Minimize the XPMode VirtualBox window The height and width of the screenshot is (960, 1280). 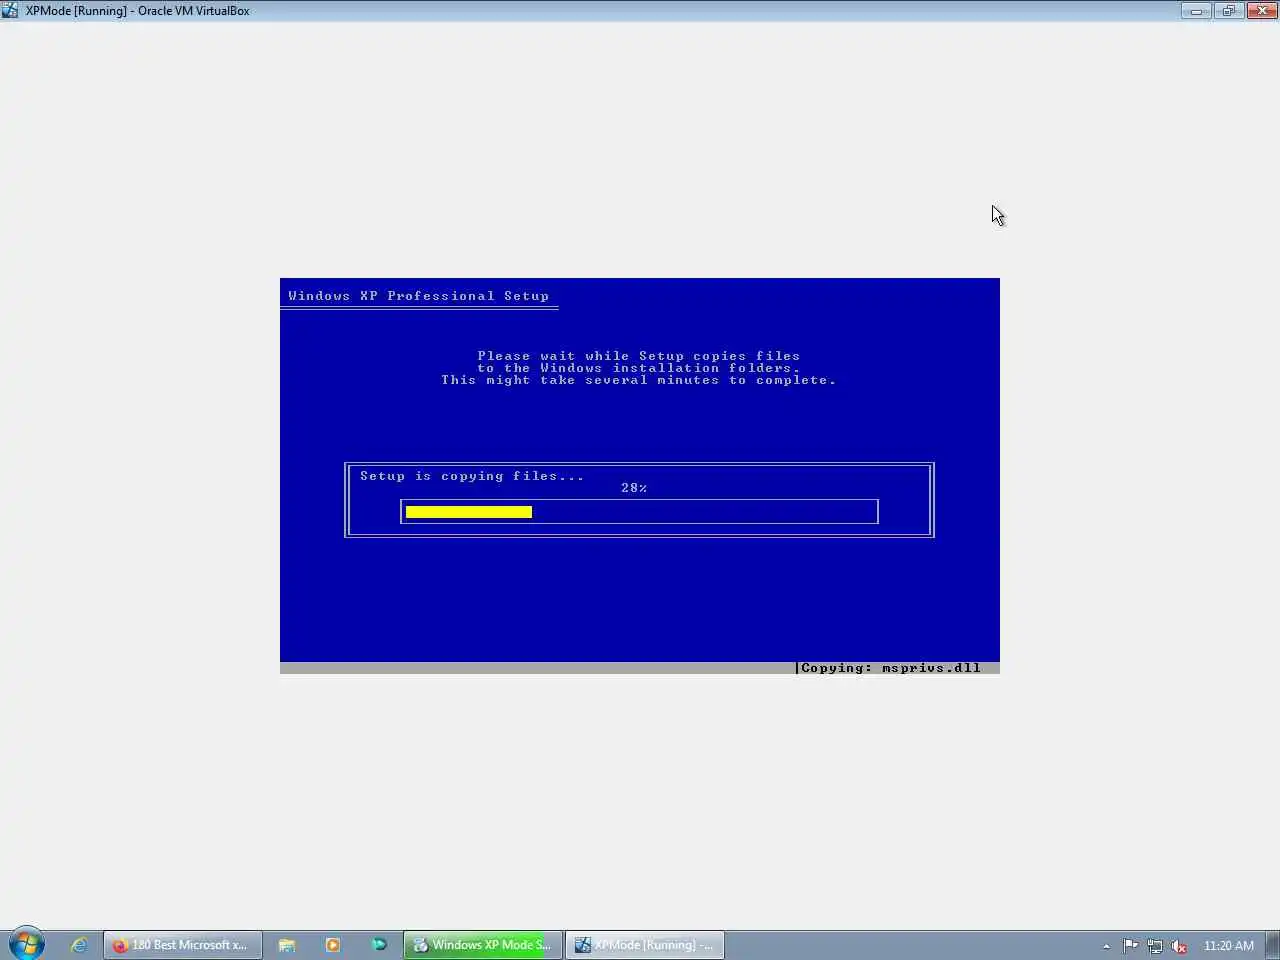tap(1196, 10)
